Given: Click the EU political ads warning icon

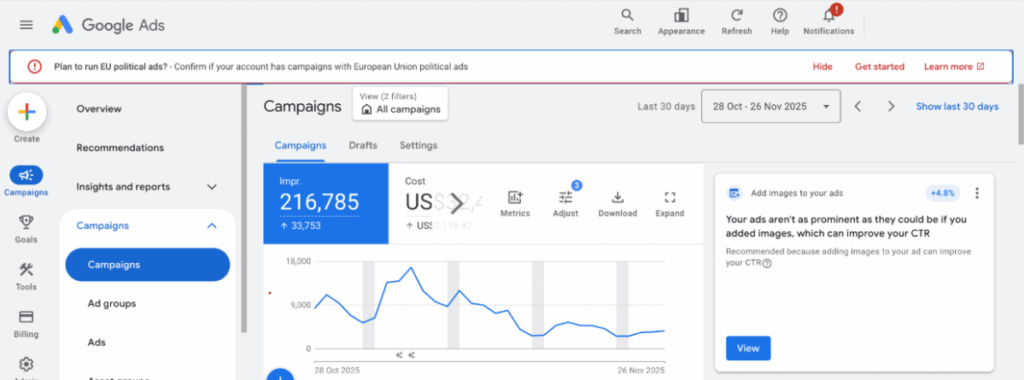Looking at the screenshot, I should click(x=35, y=67).
